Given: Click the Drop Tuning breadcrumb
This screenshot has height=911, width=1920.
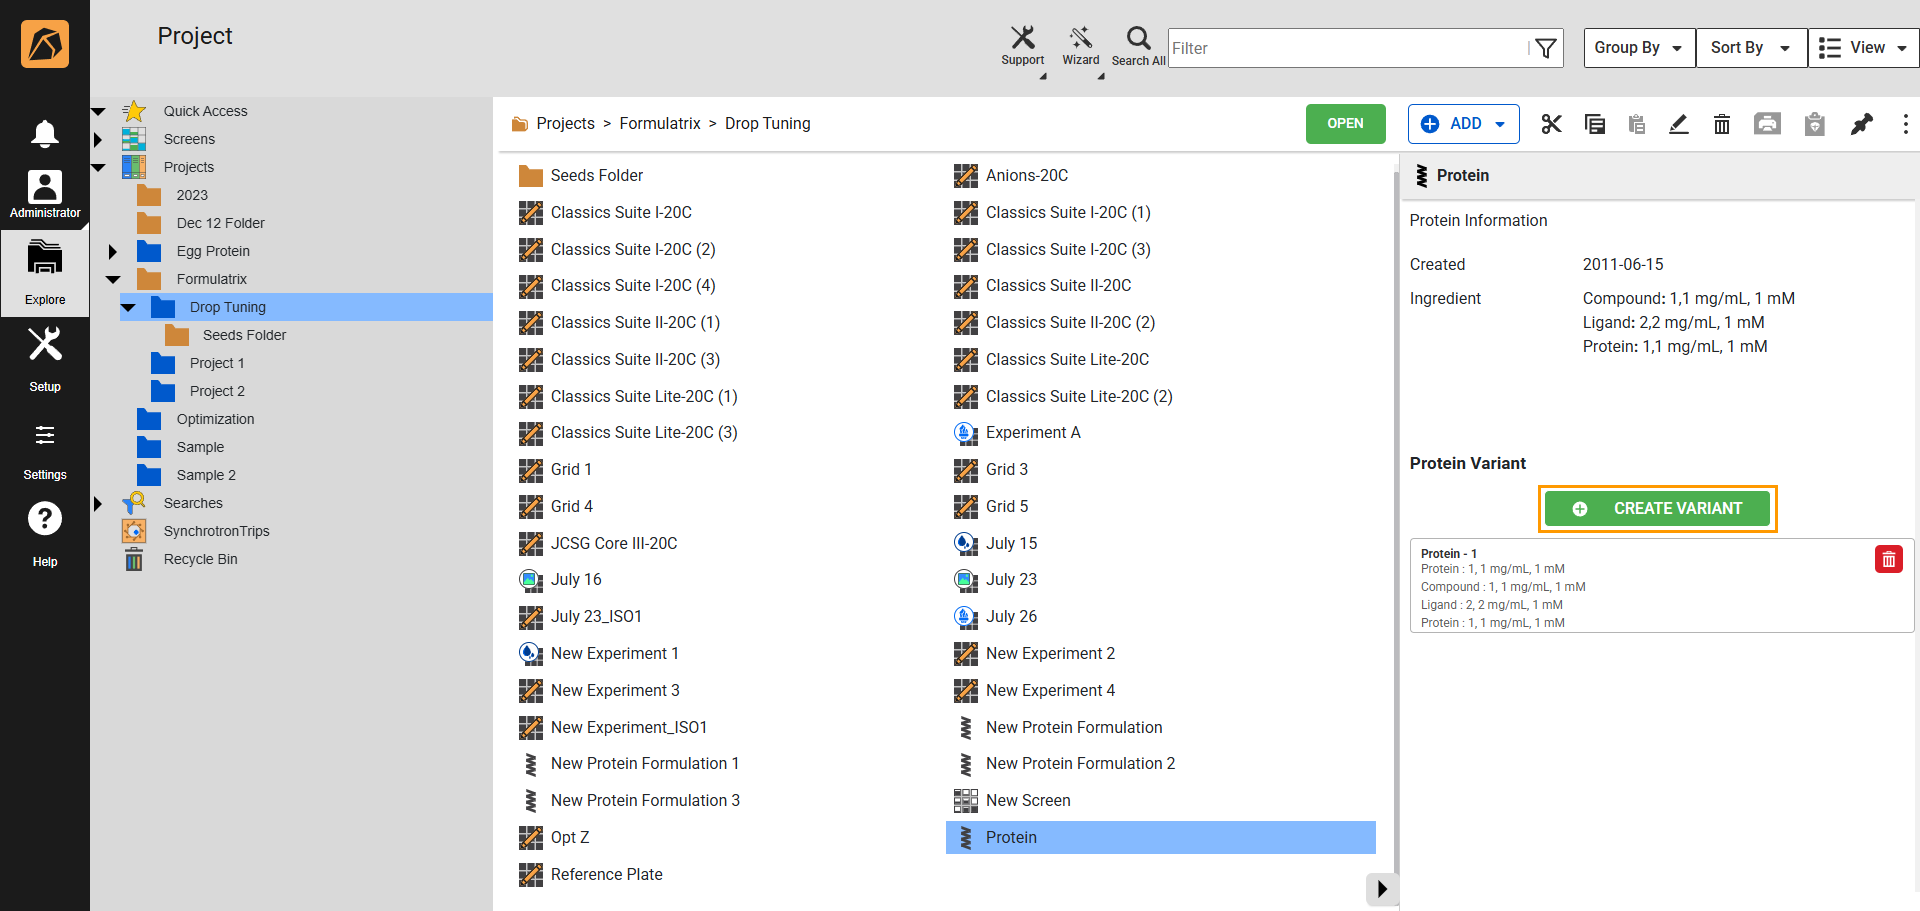Looking at the screenshot, I should [x=767, y=124].
